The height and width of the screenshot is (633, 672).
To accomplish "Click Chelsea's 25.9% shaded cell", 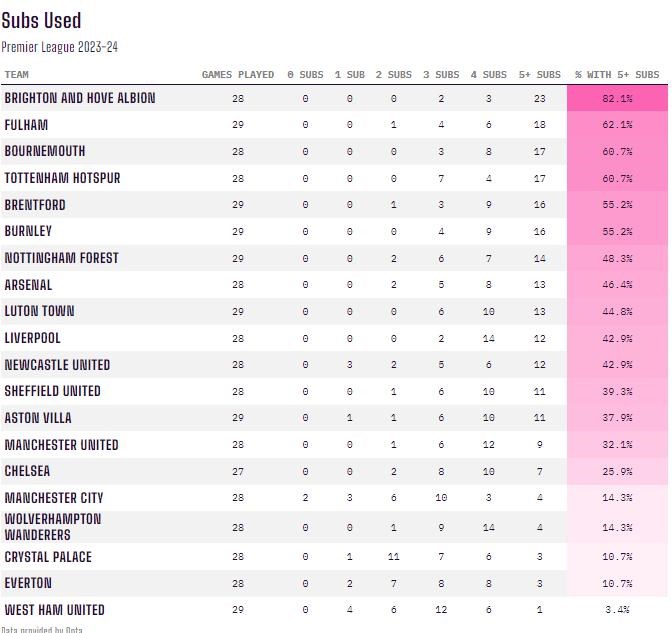I will pyautogui.click(x=617, y=471).
